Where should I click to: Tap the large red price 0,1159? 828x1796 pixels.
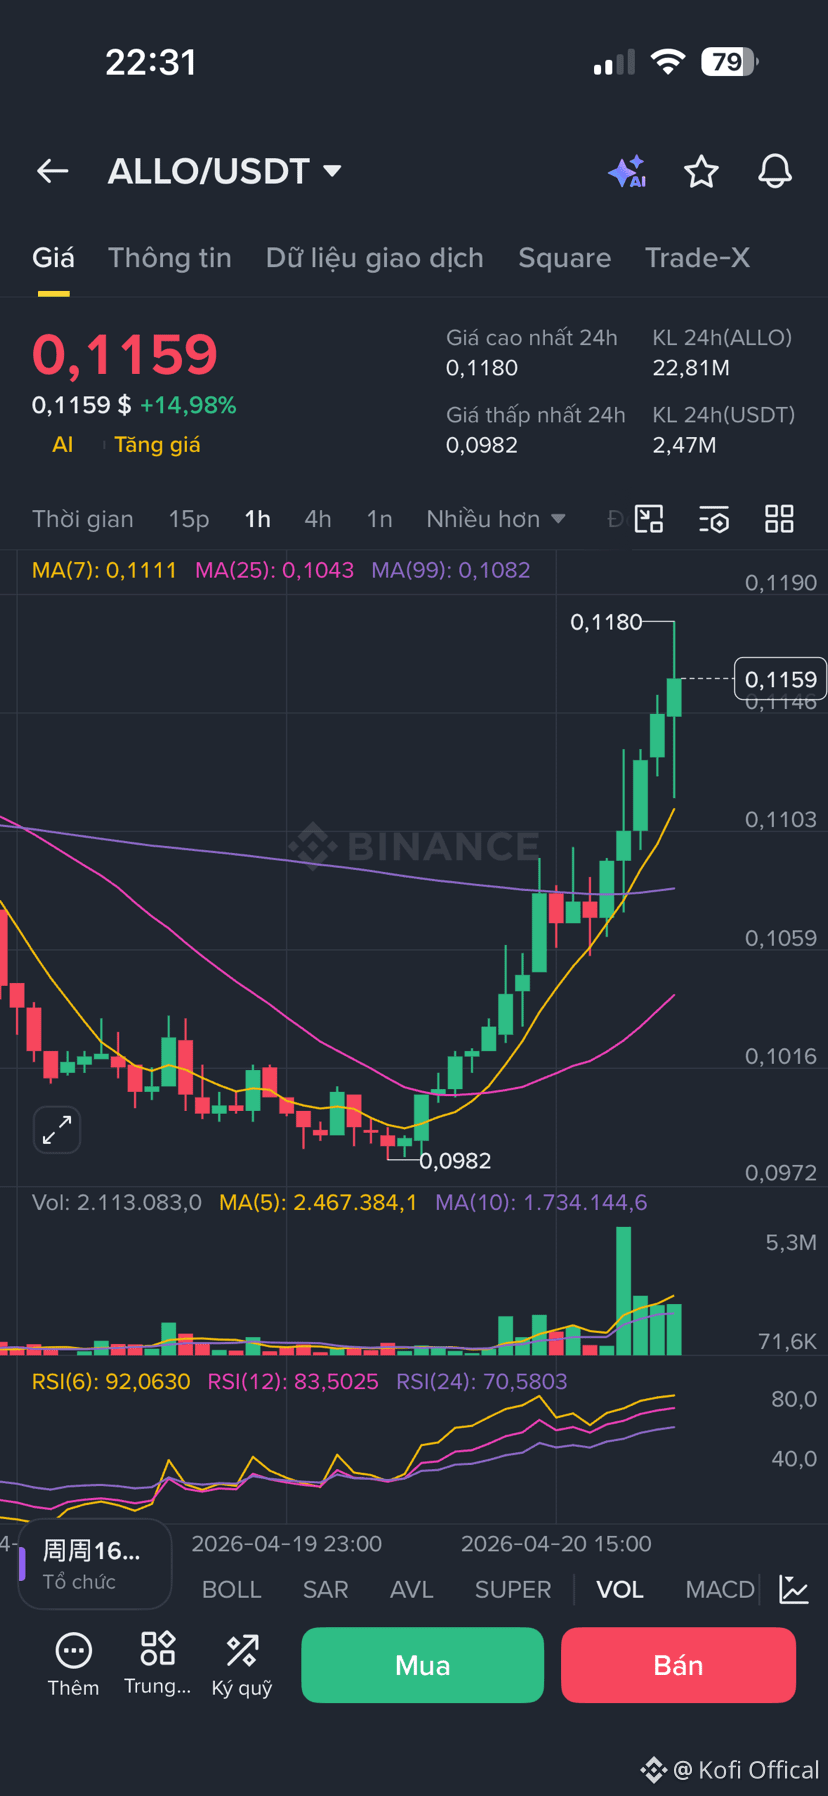coord(125,355)
